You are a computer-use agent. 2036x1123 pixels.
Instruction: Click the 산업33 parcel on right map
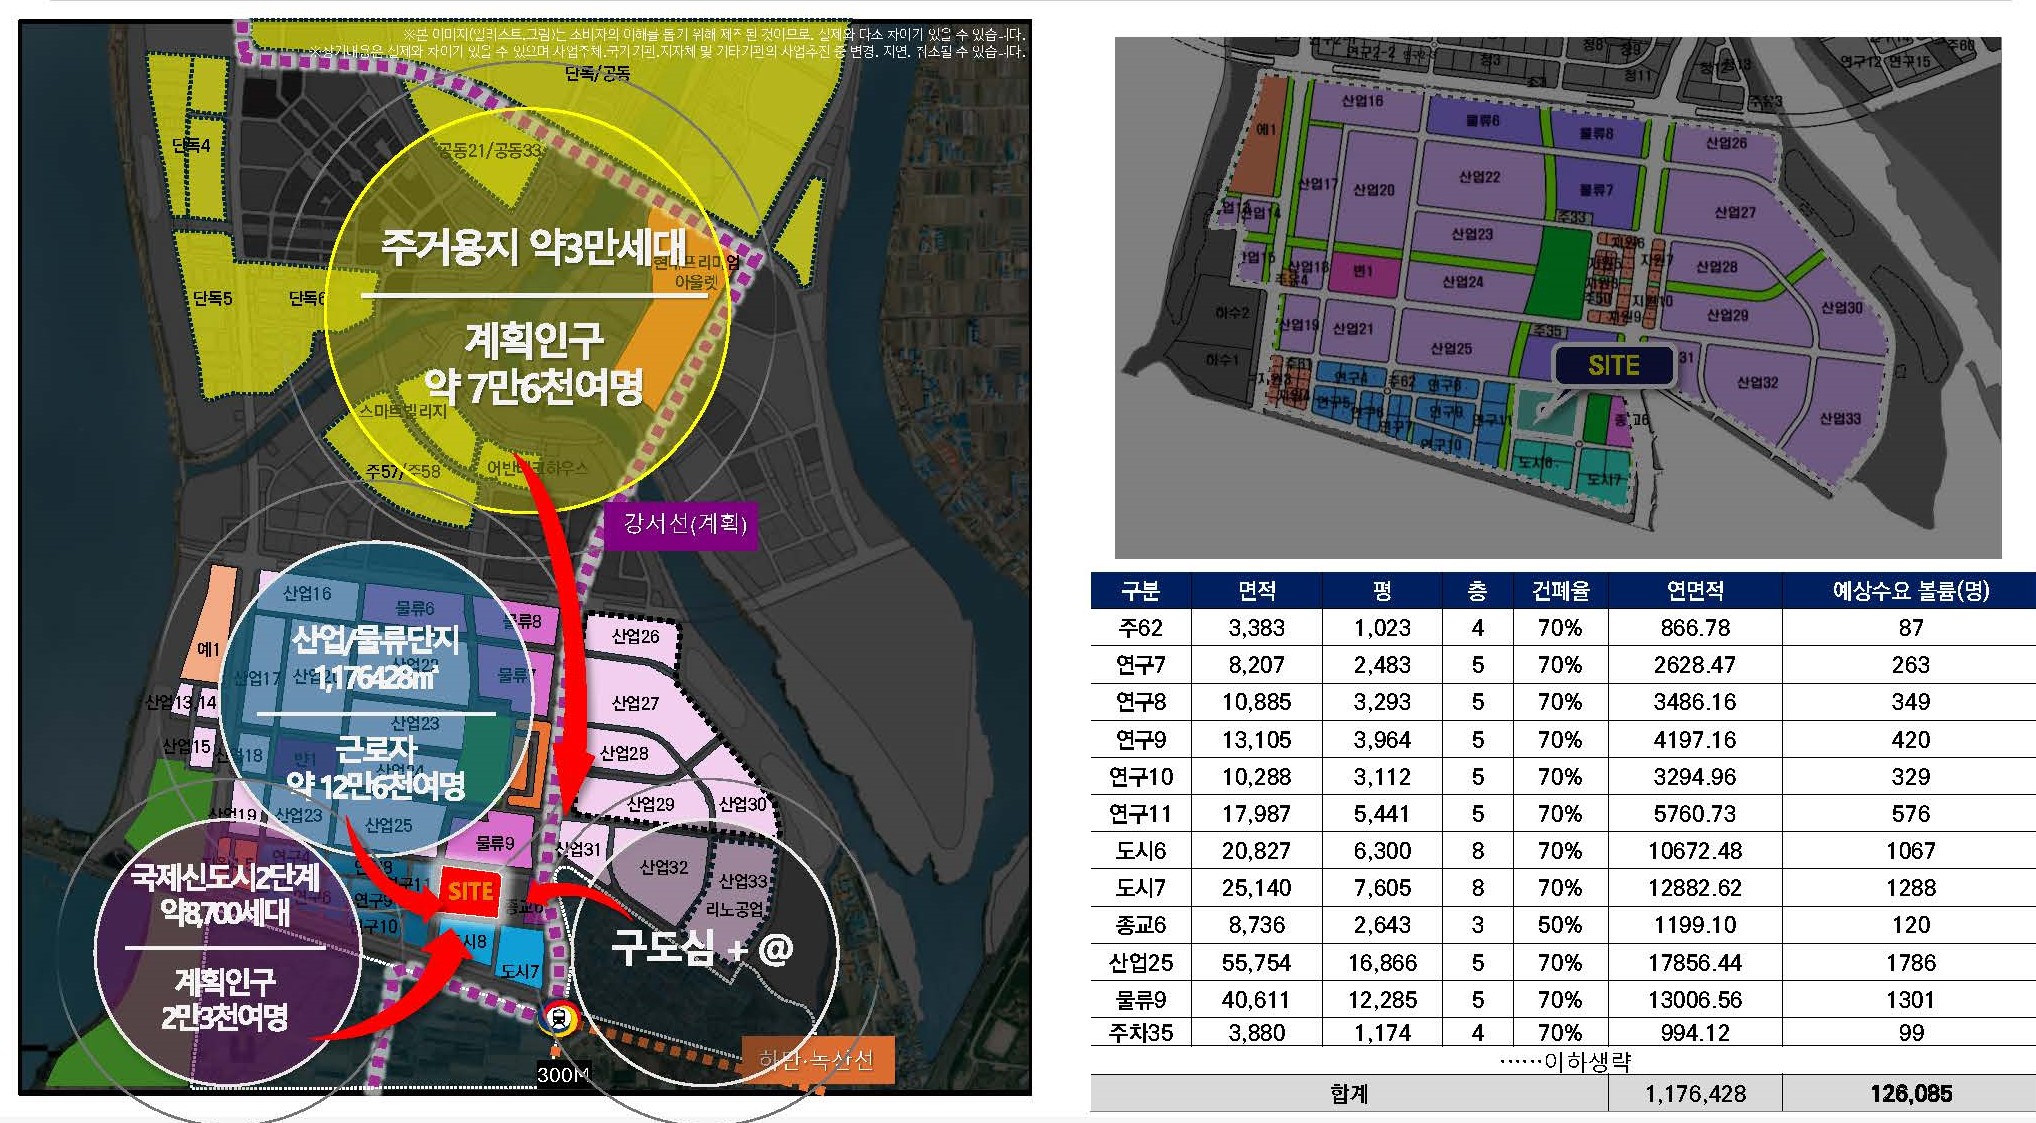click(x=1840, y=419)
